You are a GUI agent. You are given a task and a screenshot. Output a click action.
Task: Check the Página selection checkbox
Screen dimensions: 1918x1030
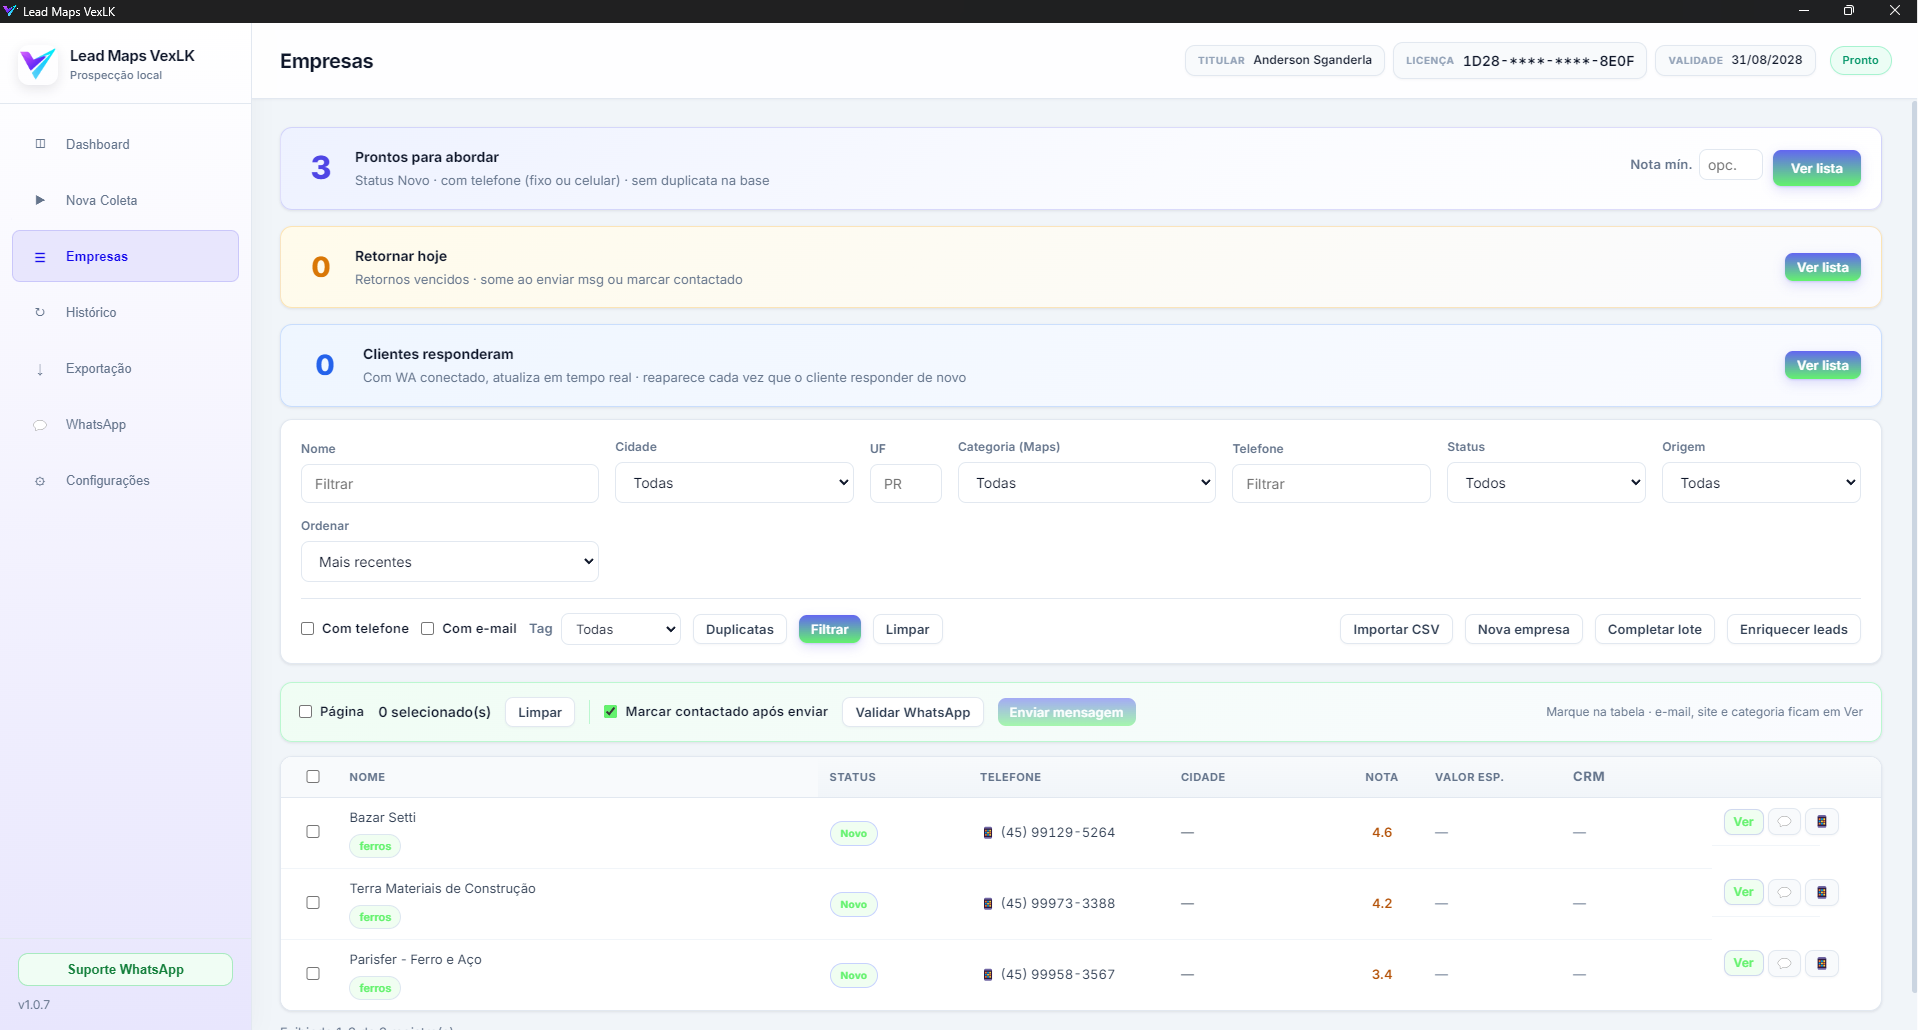[x=306, y=712]
